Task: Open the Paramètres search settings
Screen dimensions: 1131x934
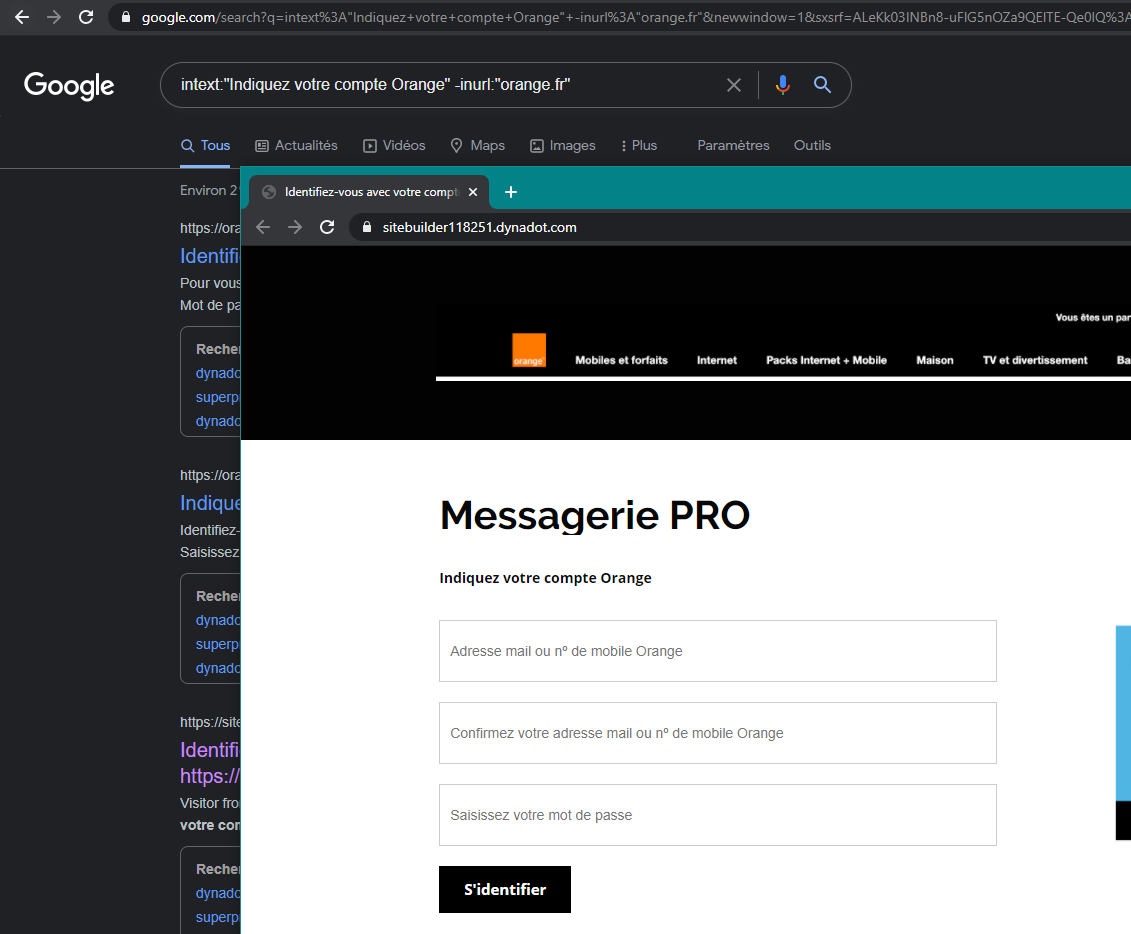Action: 733,145
